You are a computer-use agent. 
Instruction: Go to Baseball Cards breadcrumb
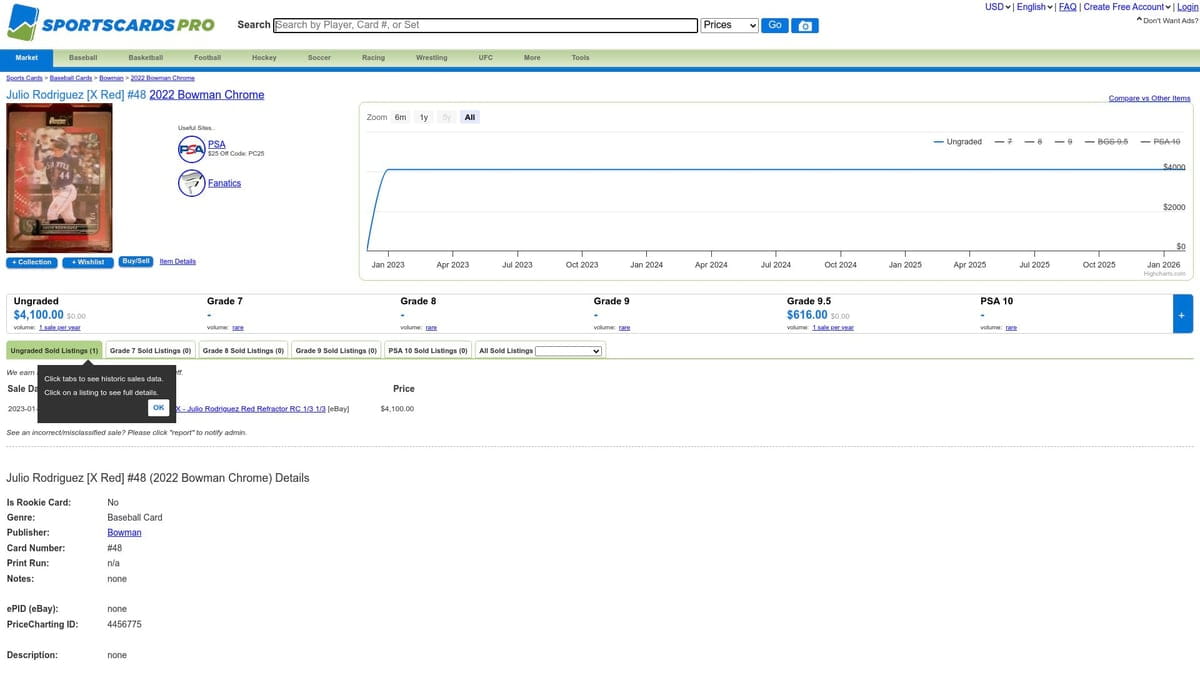pyautogui.click(x=71, y=78)
